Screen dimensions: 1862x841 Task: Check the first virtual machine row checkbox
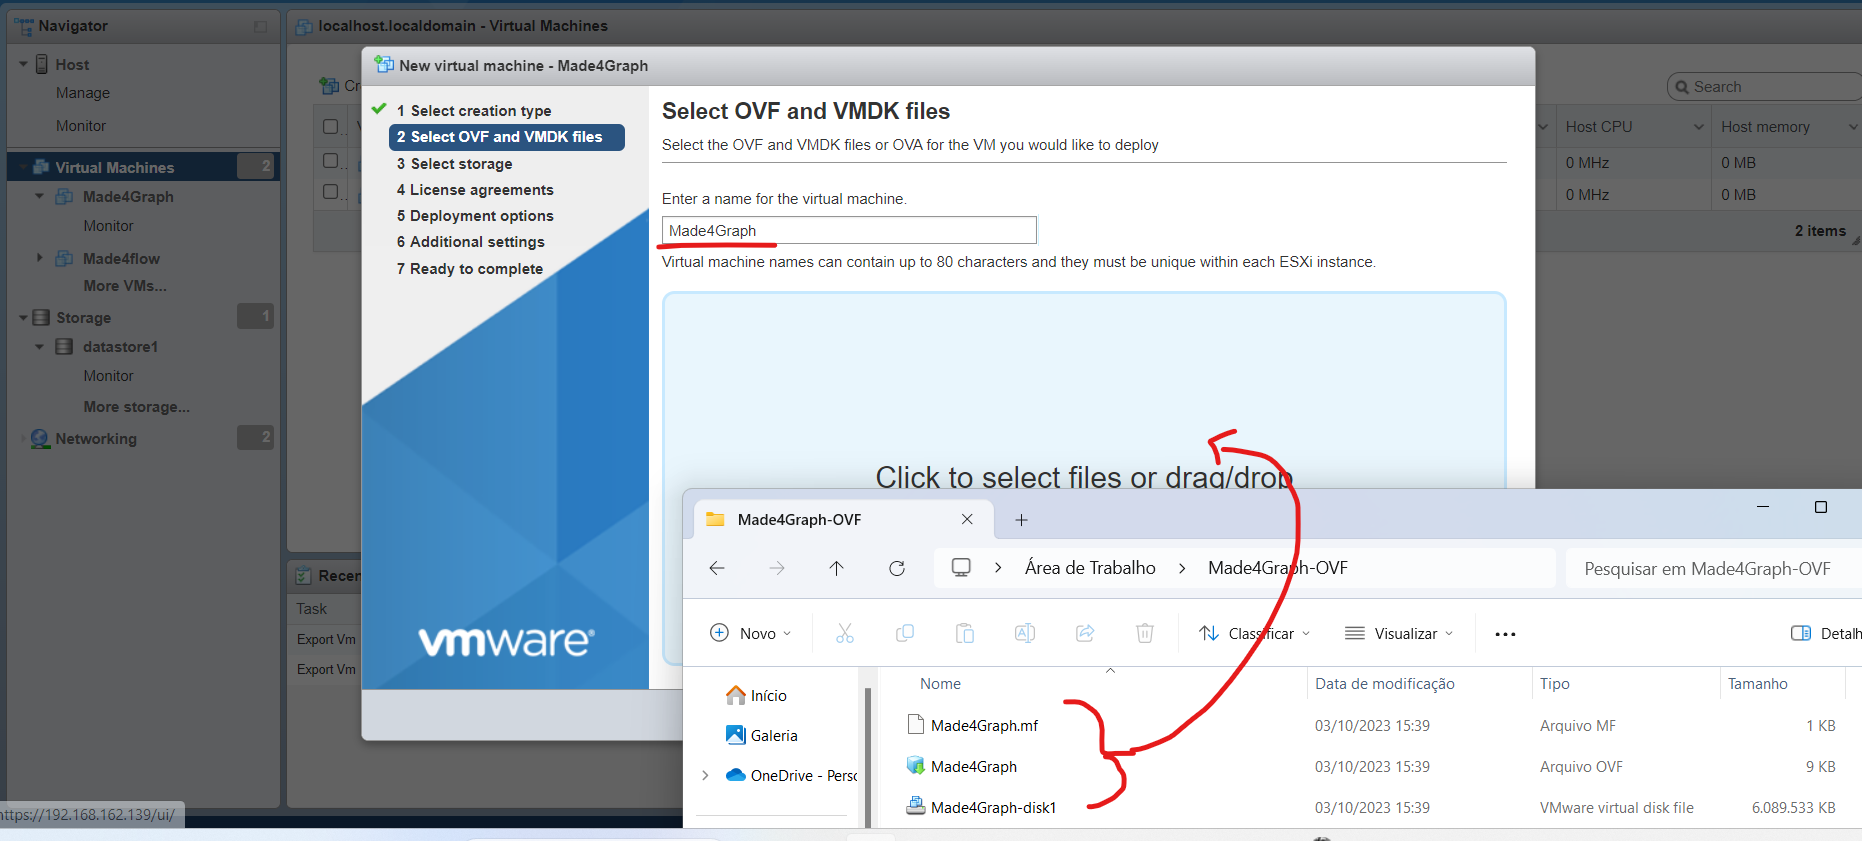pyautogui.click(x=331, y=161)
